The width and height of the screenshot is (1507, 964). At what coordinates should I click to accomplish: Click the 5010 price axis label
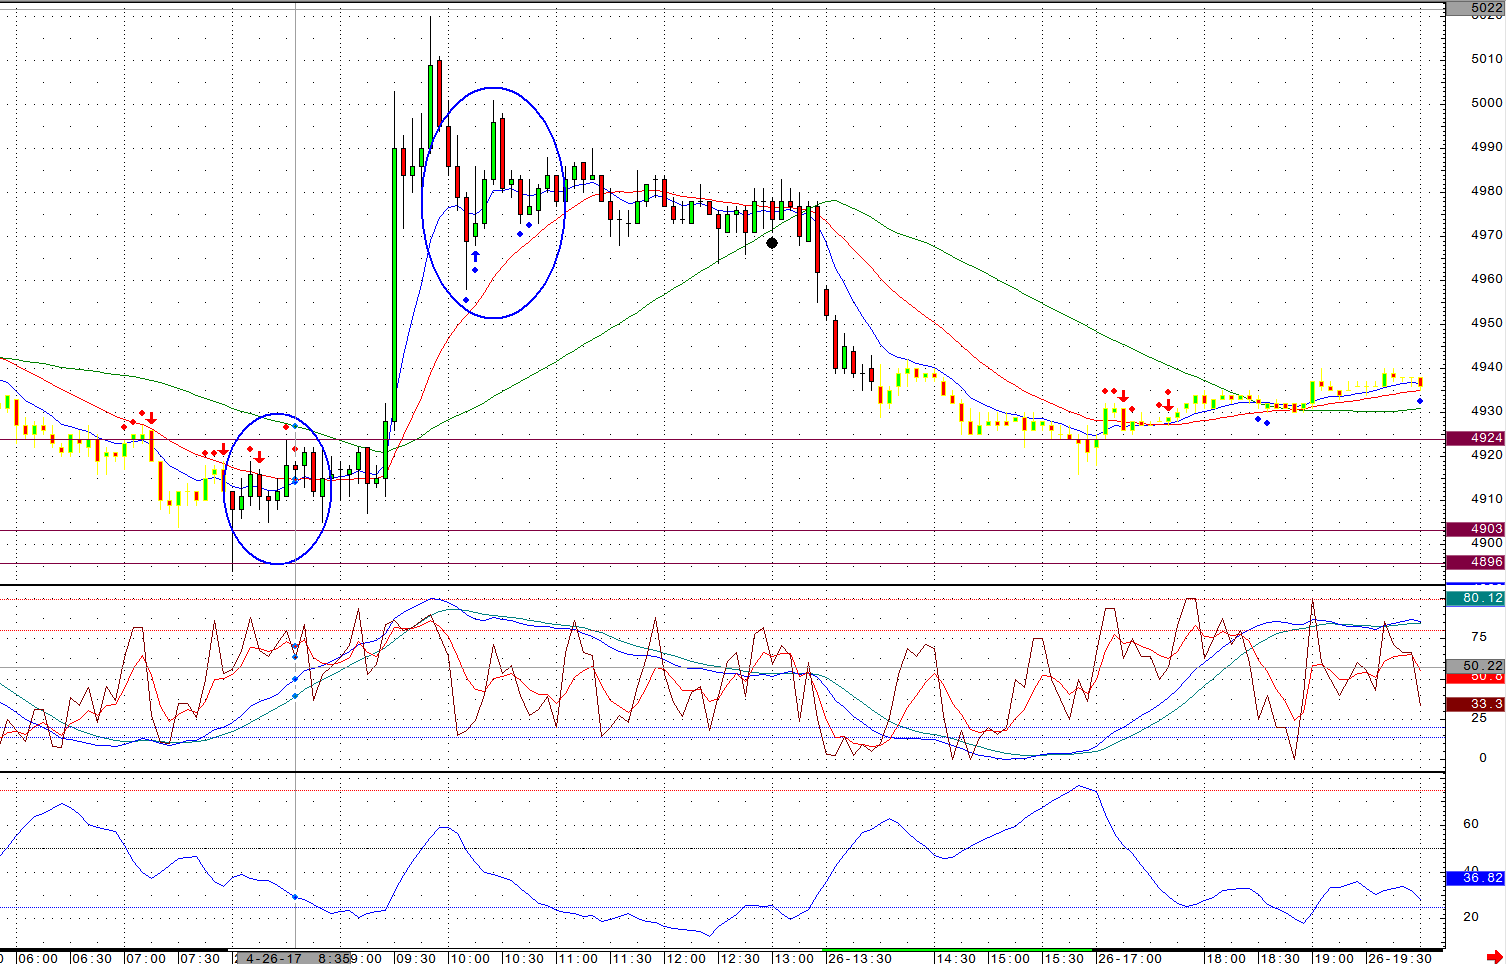coord(1487,59)
